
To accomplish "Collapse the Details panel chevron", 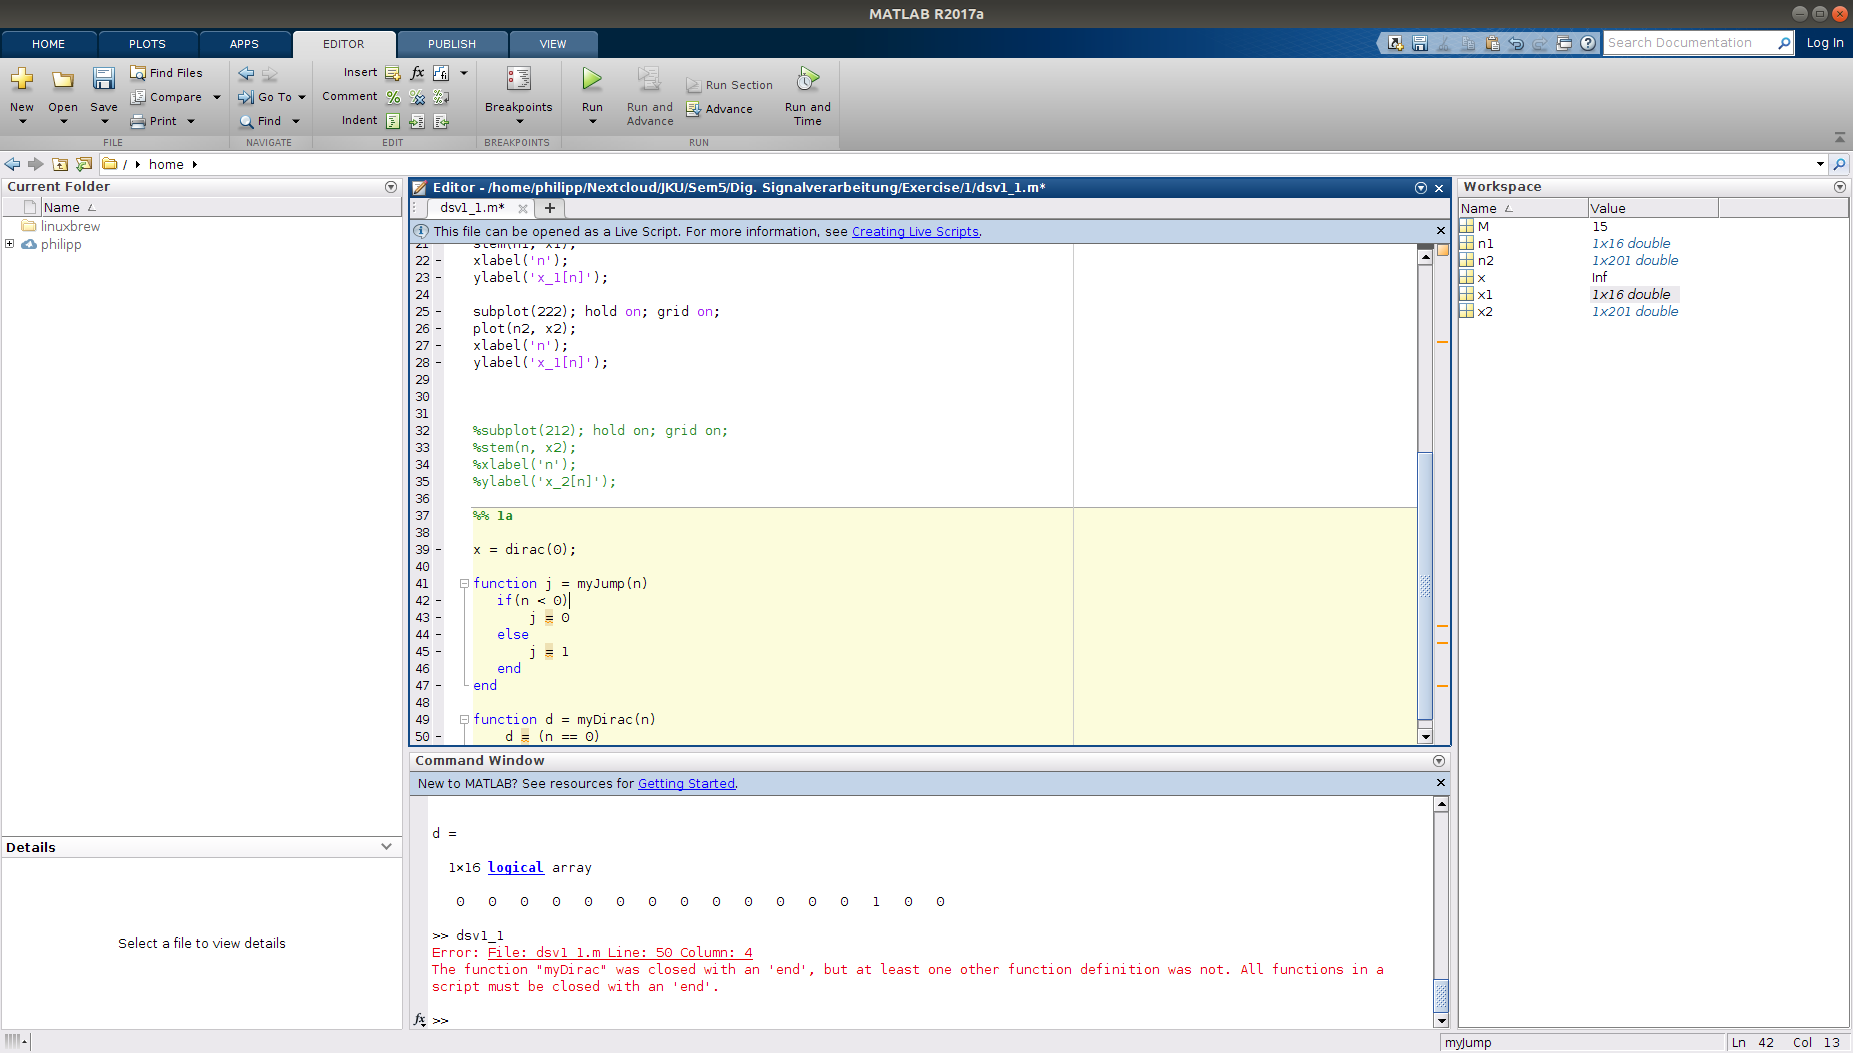I will (387, 847).
